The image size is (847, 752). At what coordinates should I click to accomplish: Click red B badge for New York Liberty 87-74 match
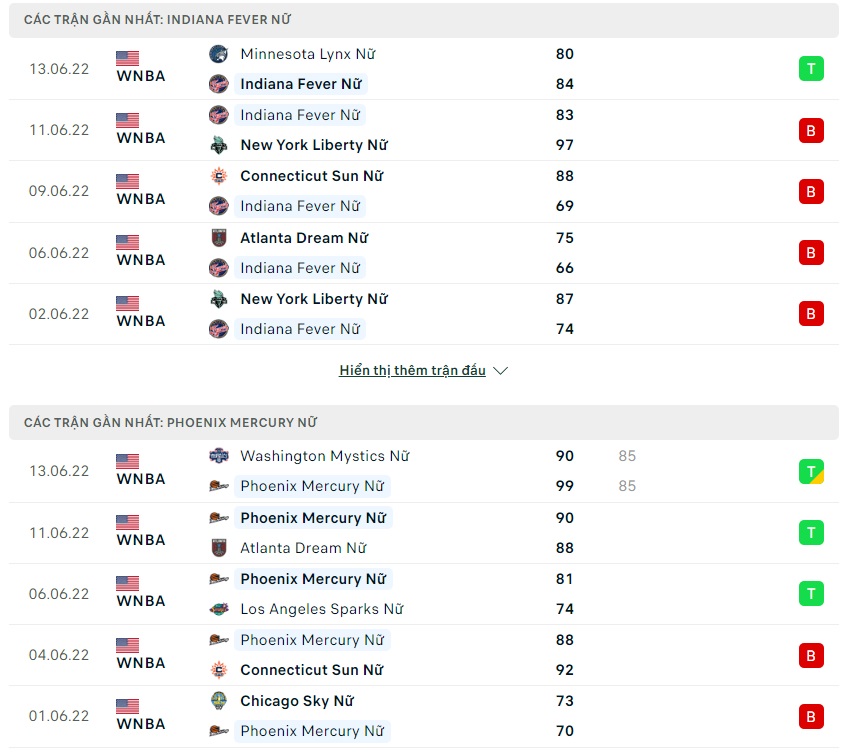tap(811, 313)
